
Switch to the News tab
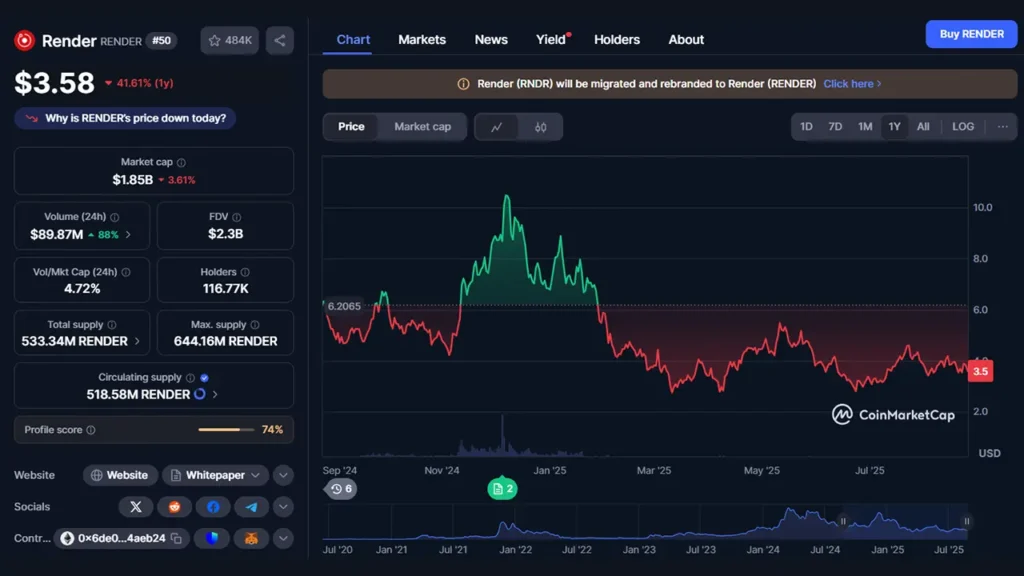click(x=491, y=40)
